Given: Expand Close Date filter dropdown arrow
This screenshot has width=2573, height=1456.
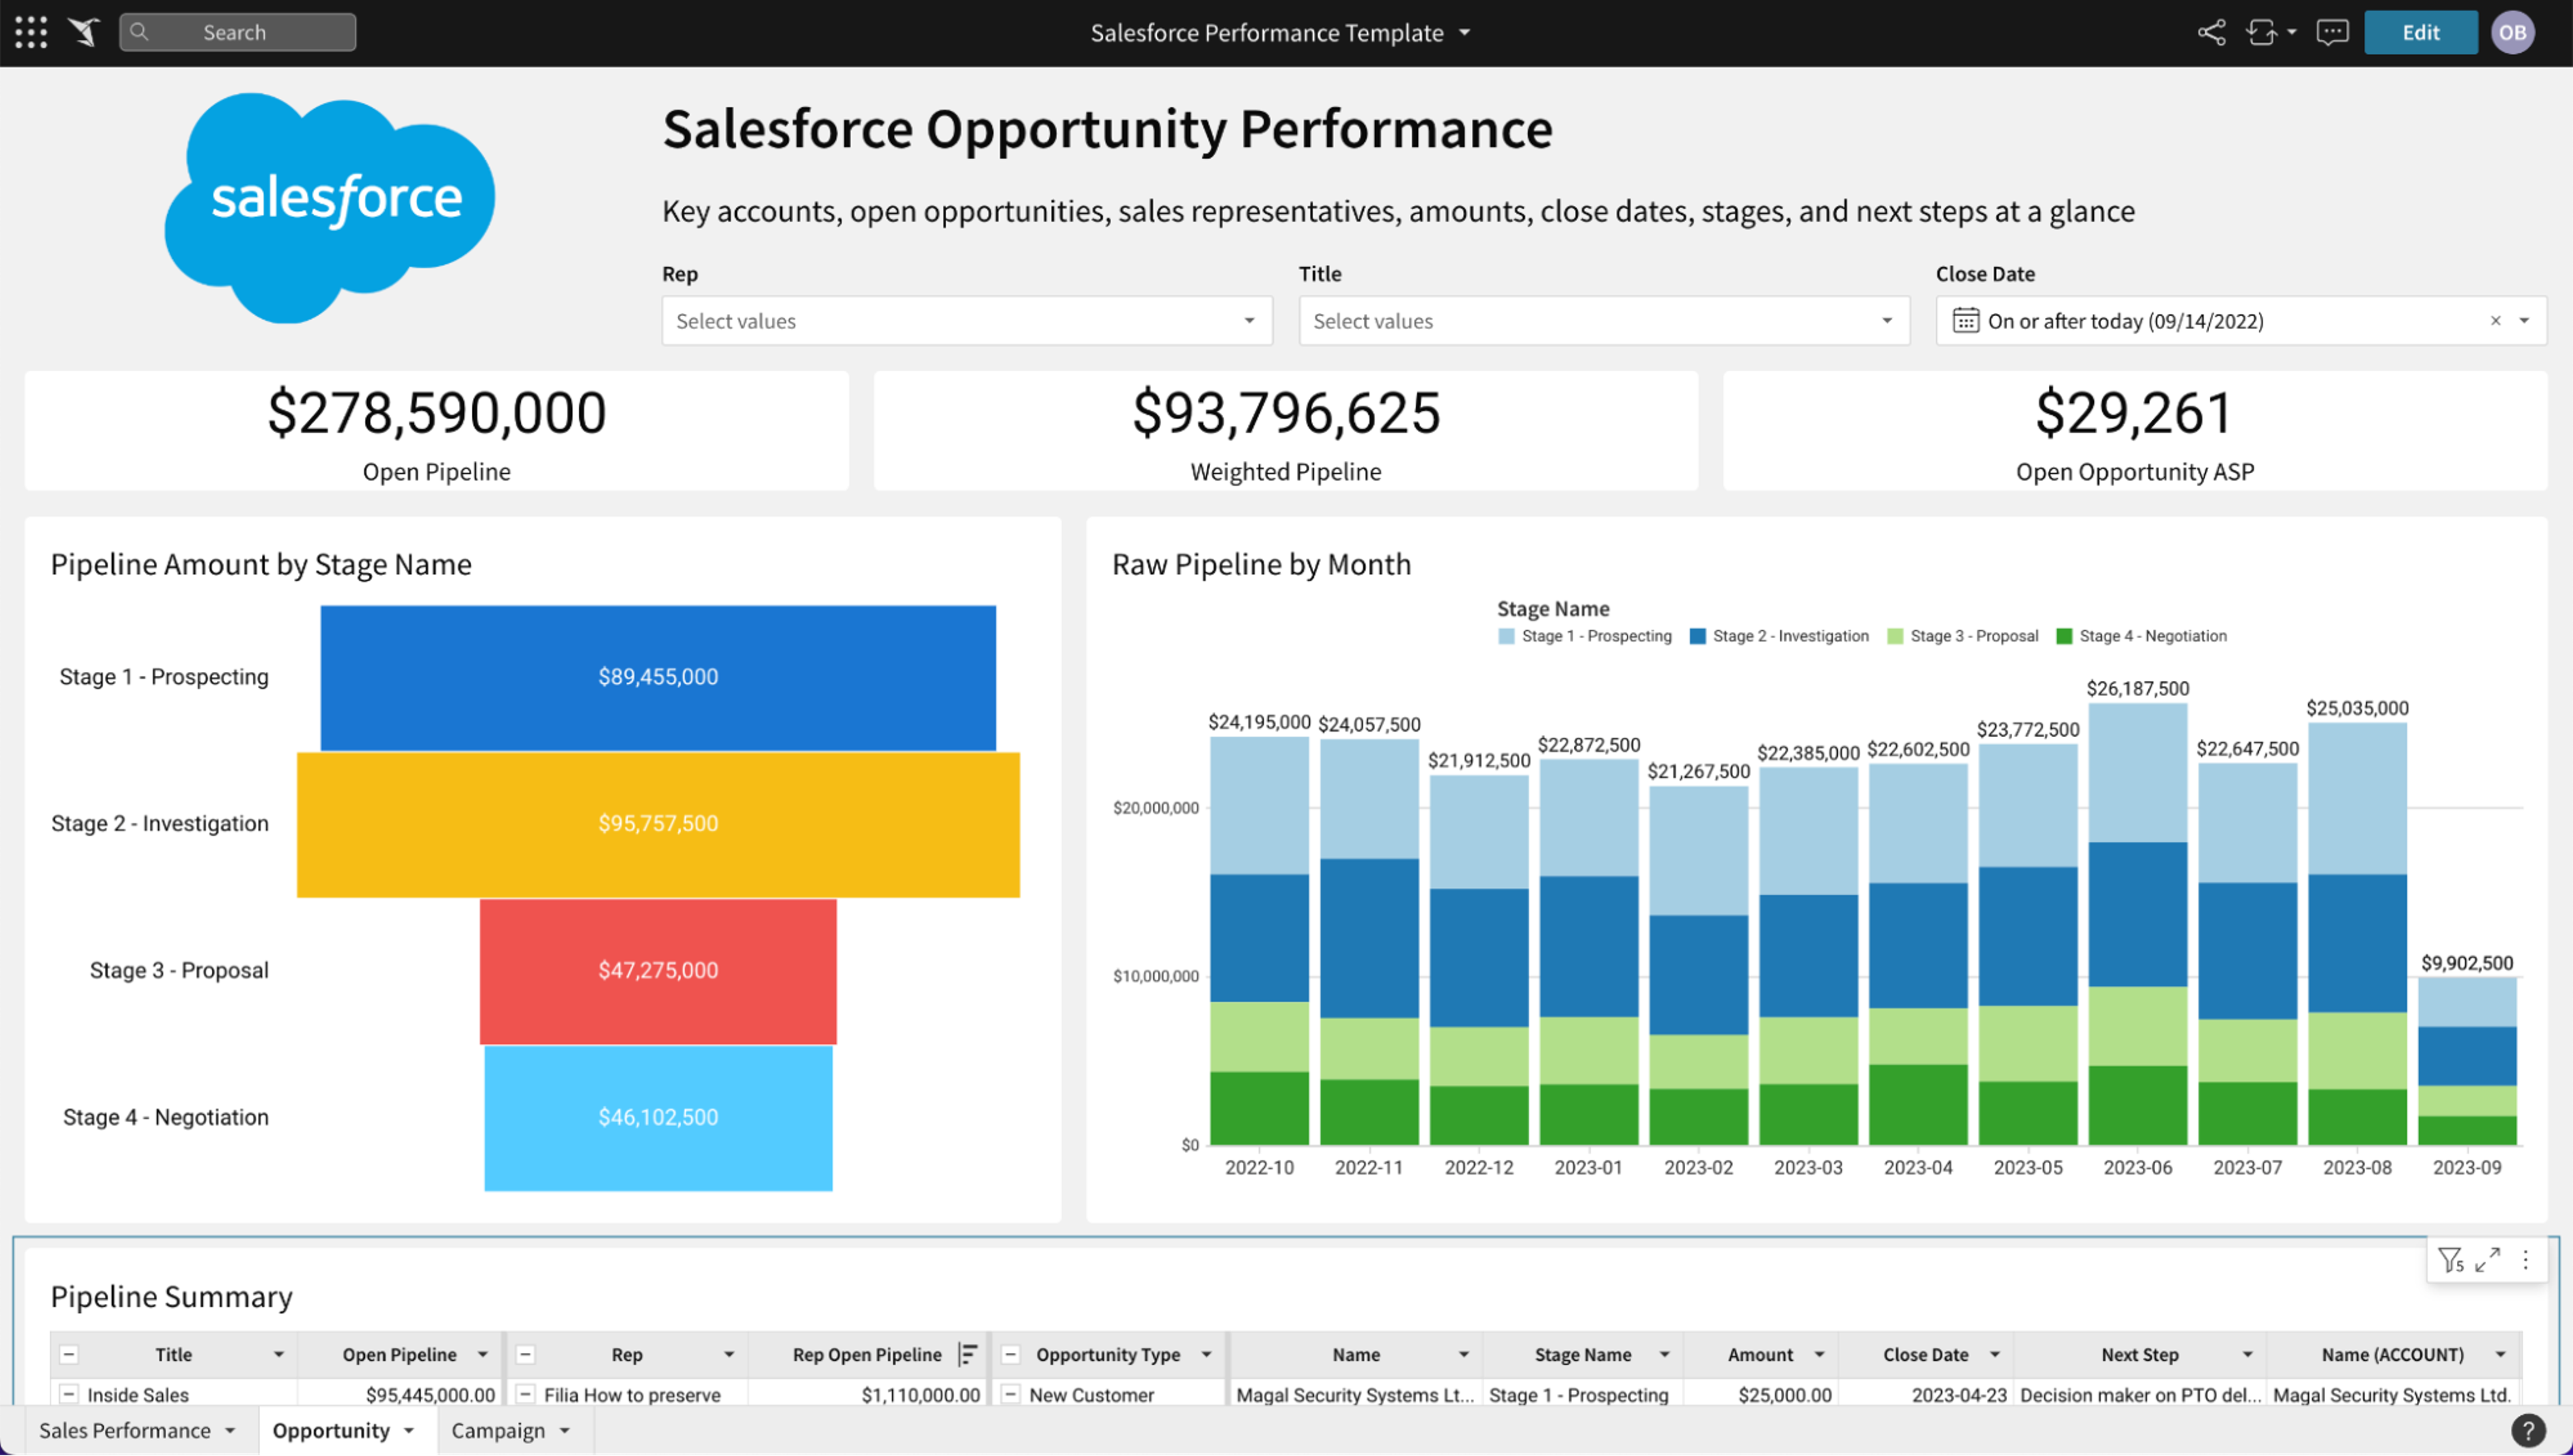Looking at the screenshot, I should point(2524,320).
